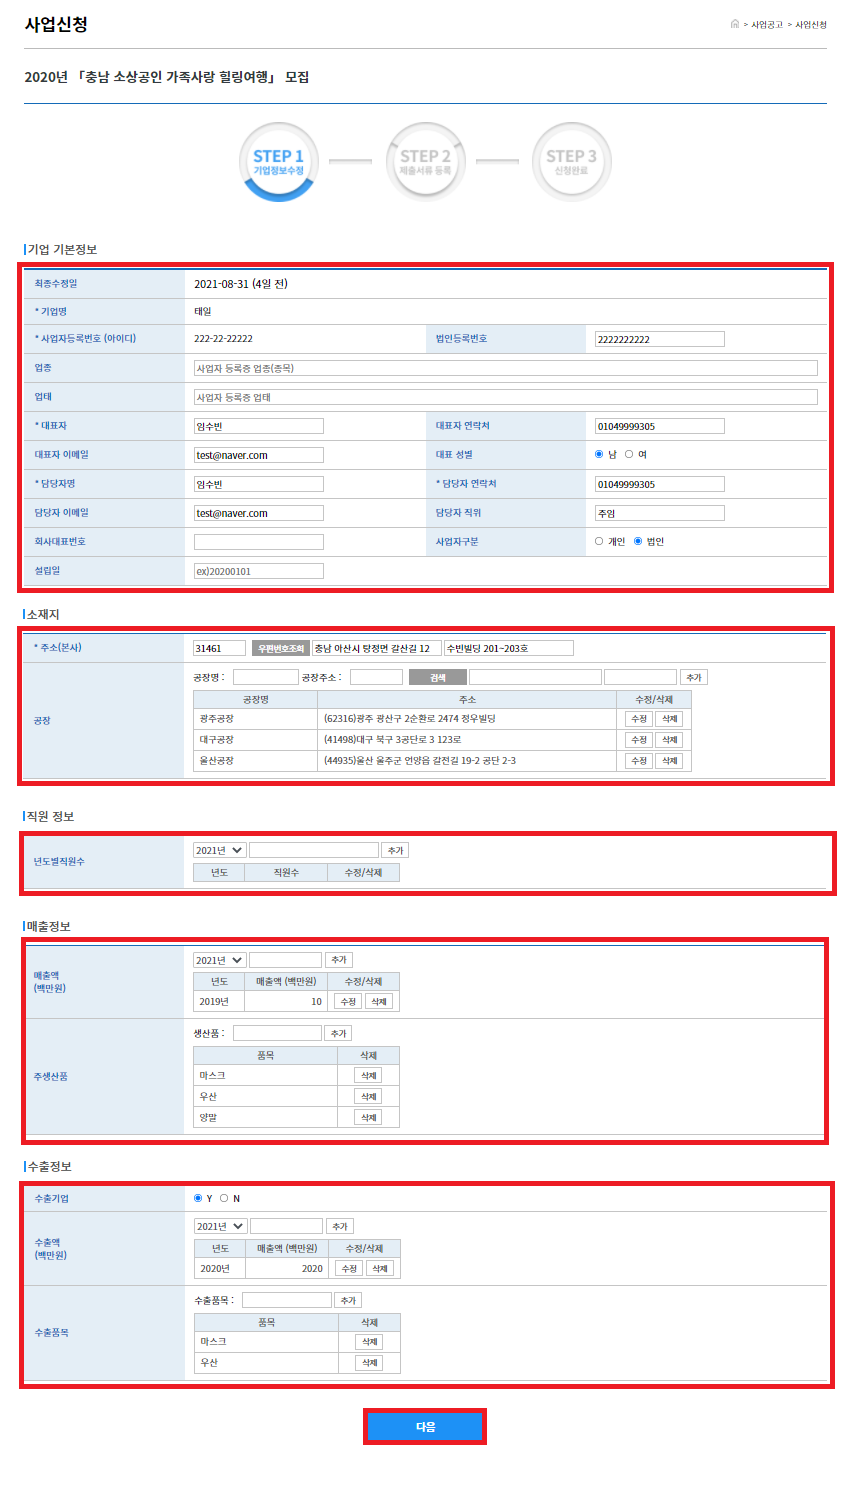Focus the 담당자명 field
This screenshot has height=1490, width=858.
tap(259, 484)
